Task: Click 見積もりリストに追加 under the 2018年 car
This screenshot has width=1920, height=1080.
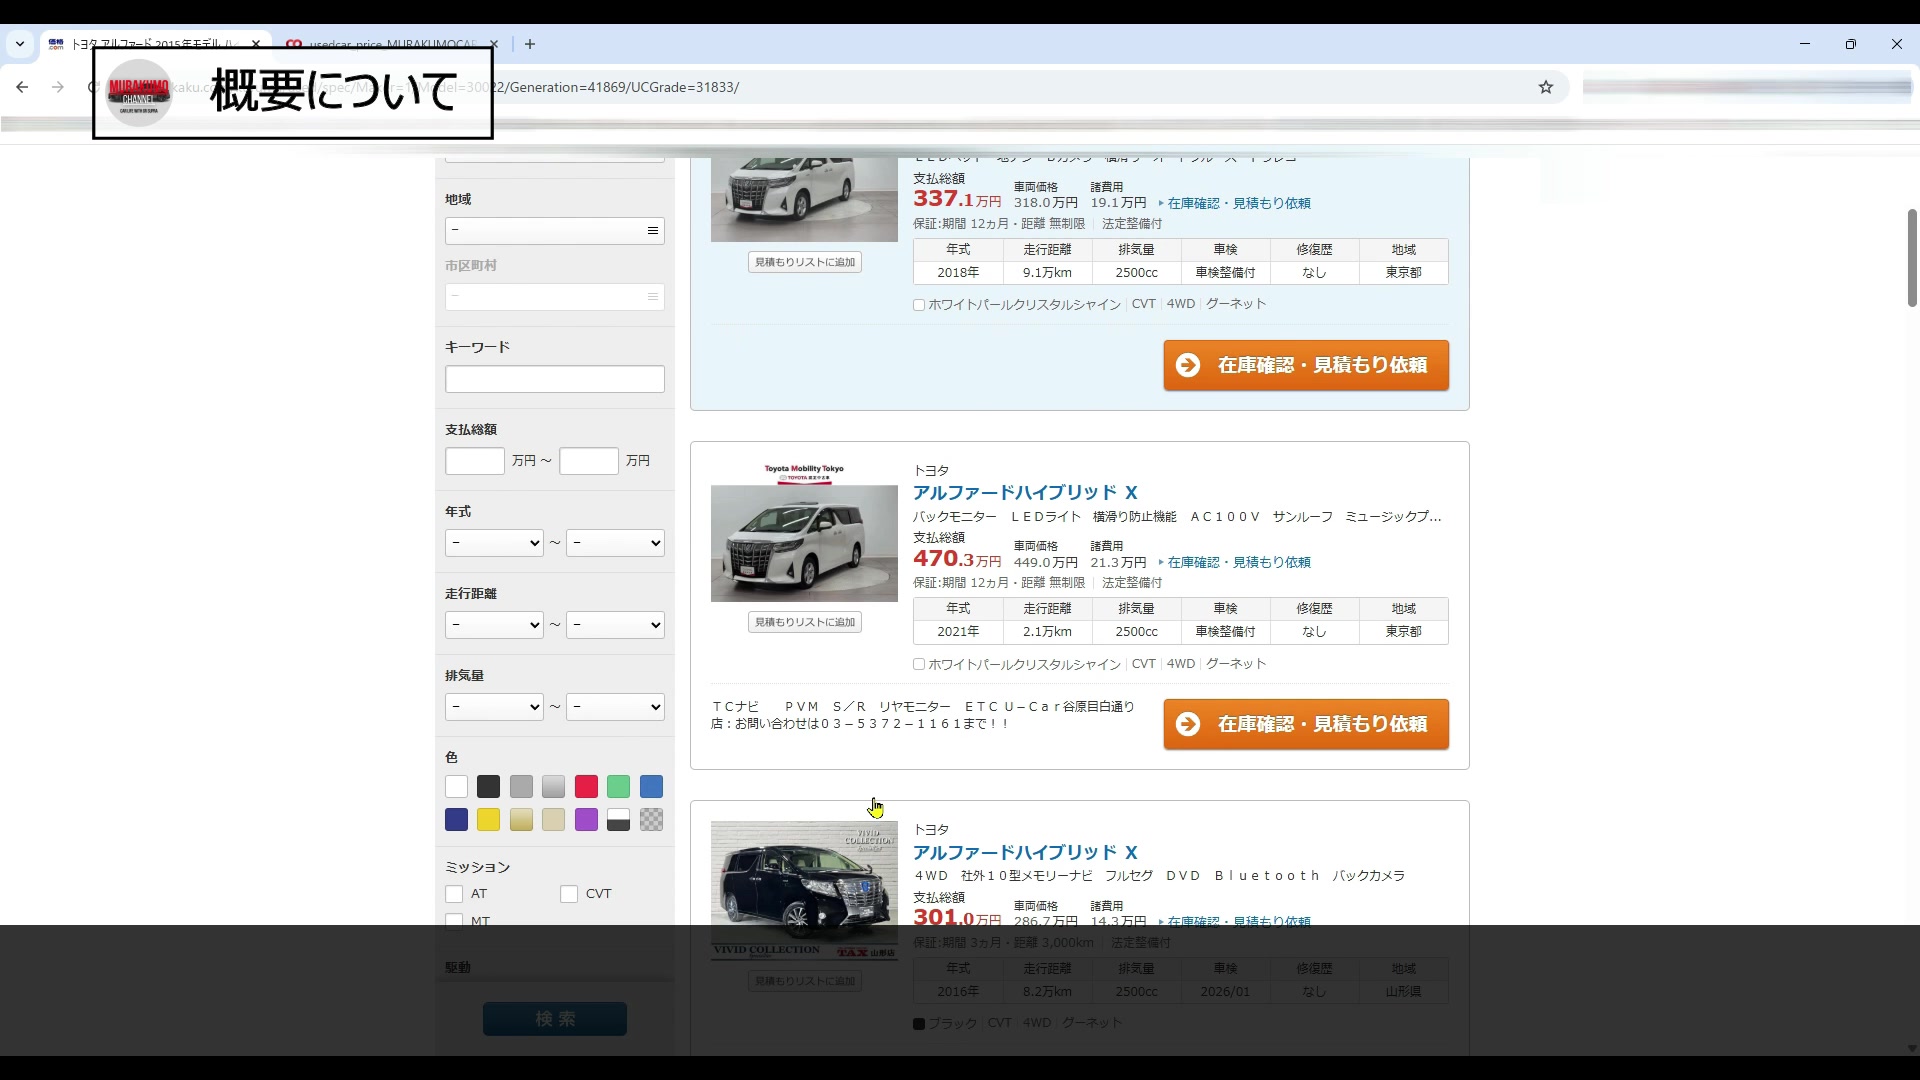Action: pyautogui.click(x=805, y=262)
